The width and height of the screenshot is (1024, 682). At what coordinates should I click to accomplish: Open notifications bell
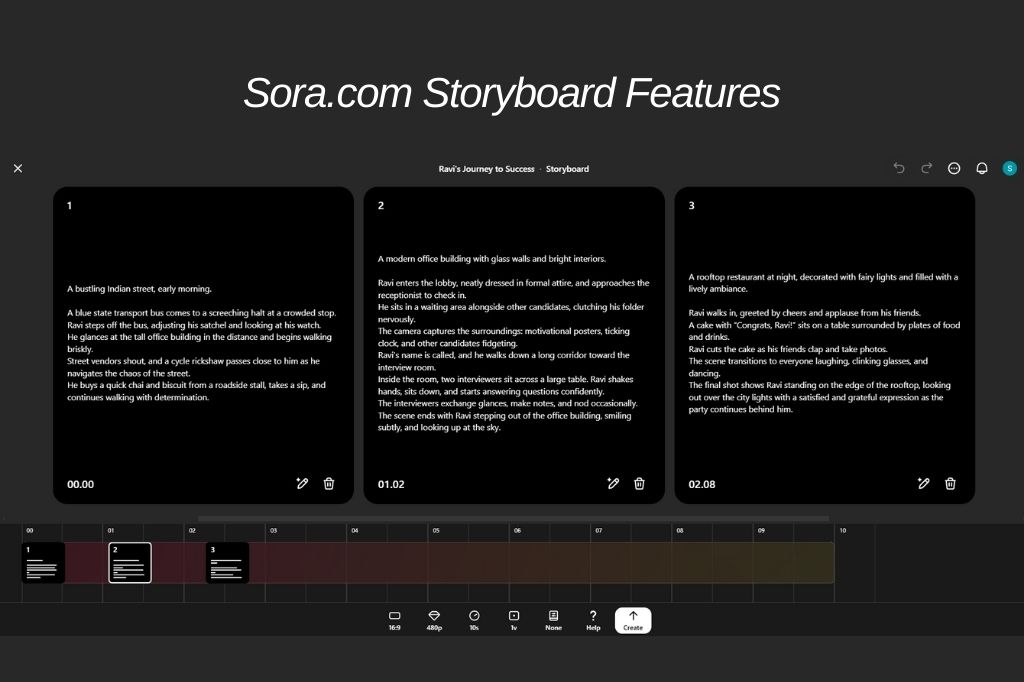tap(982, 169)
